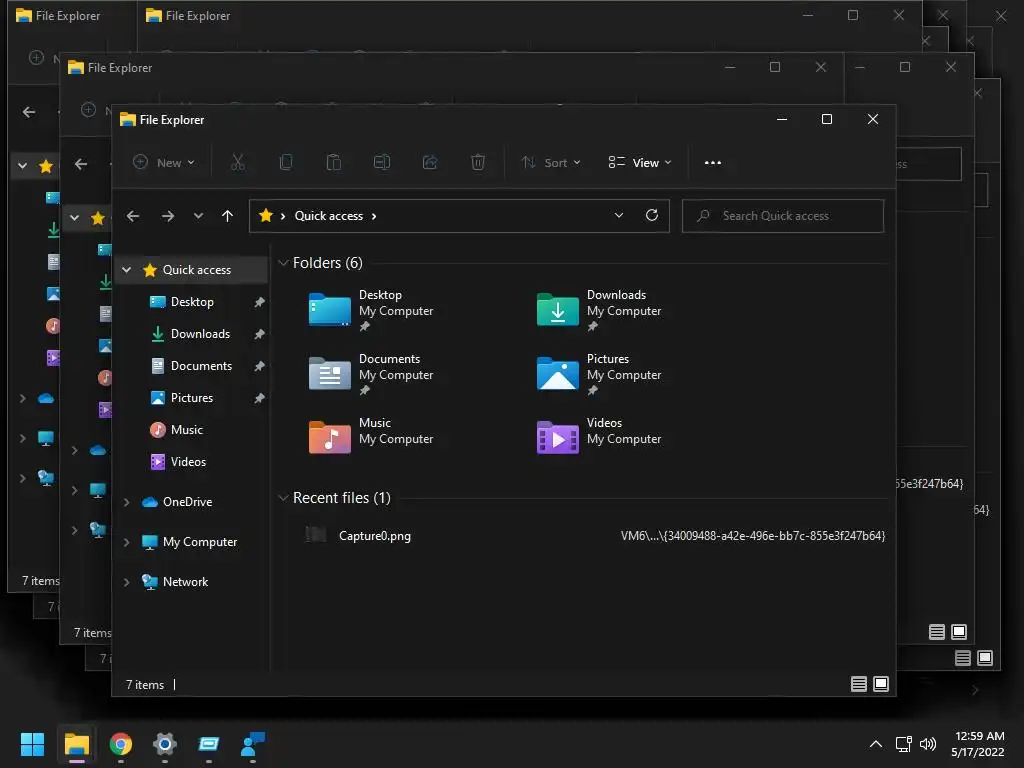Click the Delete trash icon in toolbar
The image size is (1024, 768).
[x=478, y=162]
